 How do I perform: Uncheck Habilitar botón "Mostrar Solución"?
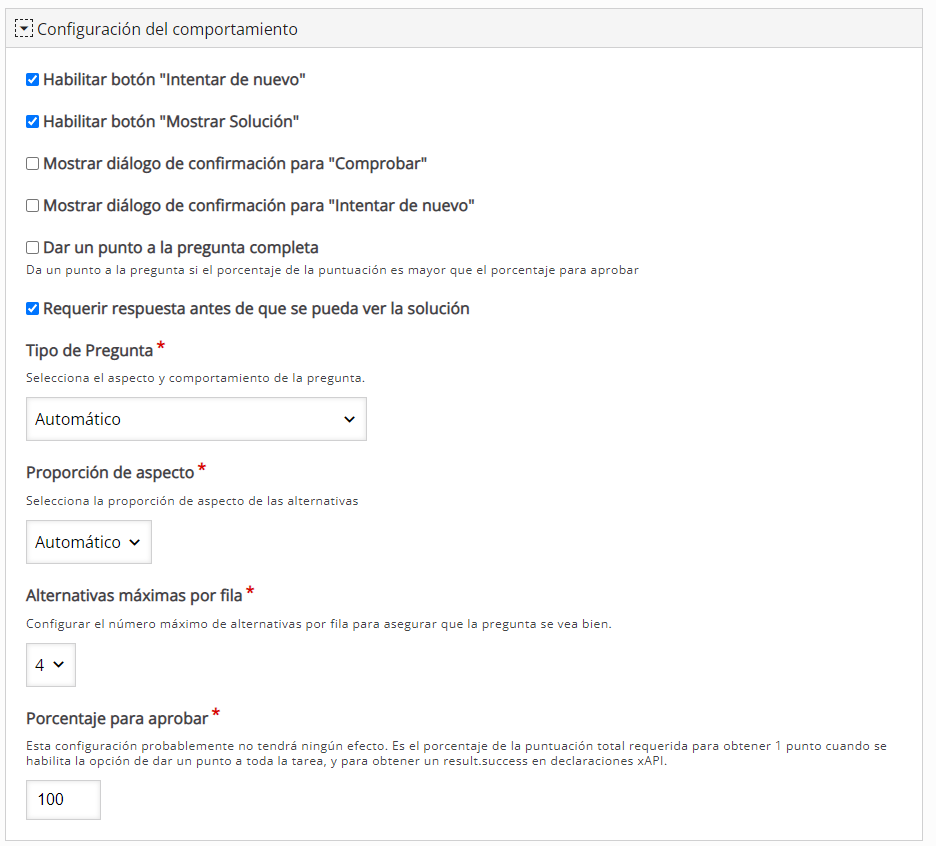point(32,122)
